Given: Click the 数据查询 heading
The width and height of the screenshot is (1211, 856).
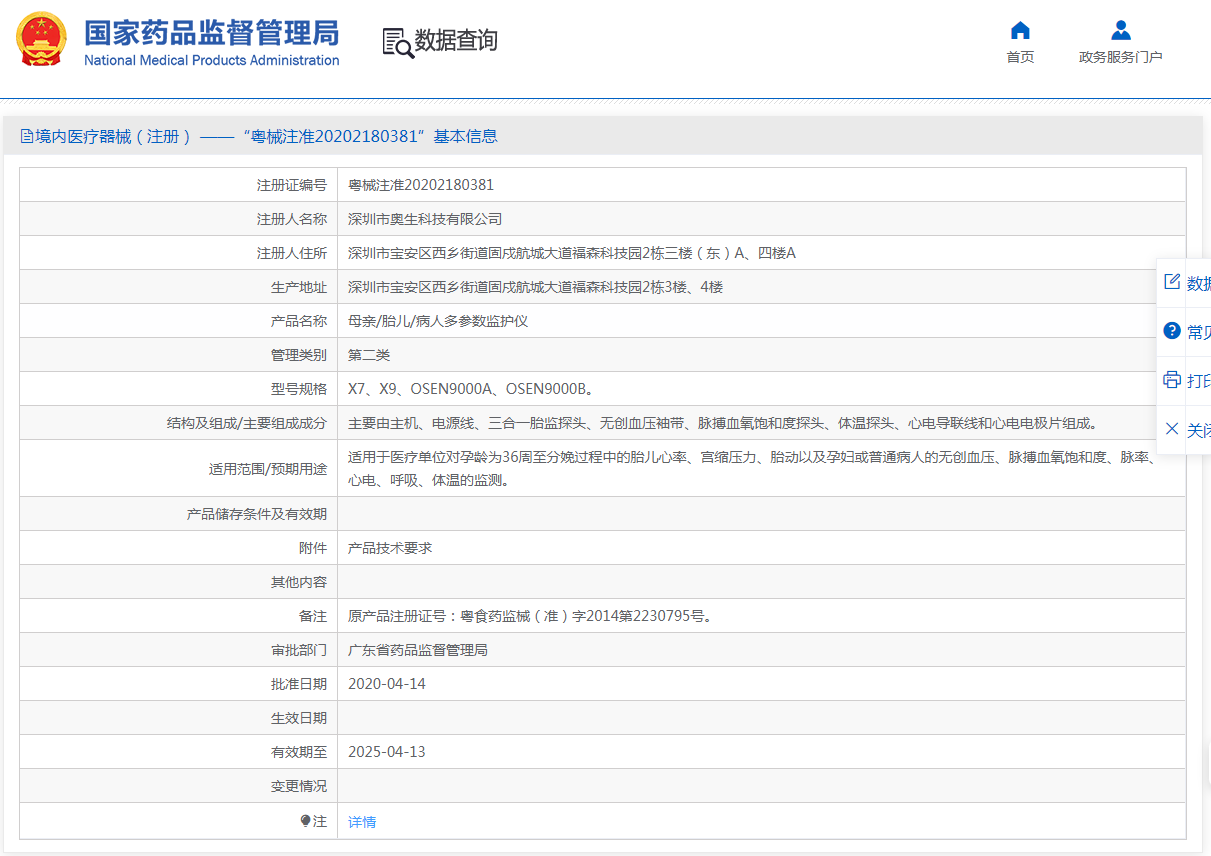Looking at the screenshot, I should tap(456, 41).
